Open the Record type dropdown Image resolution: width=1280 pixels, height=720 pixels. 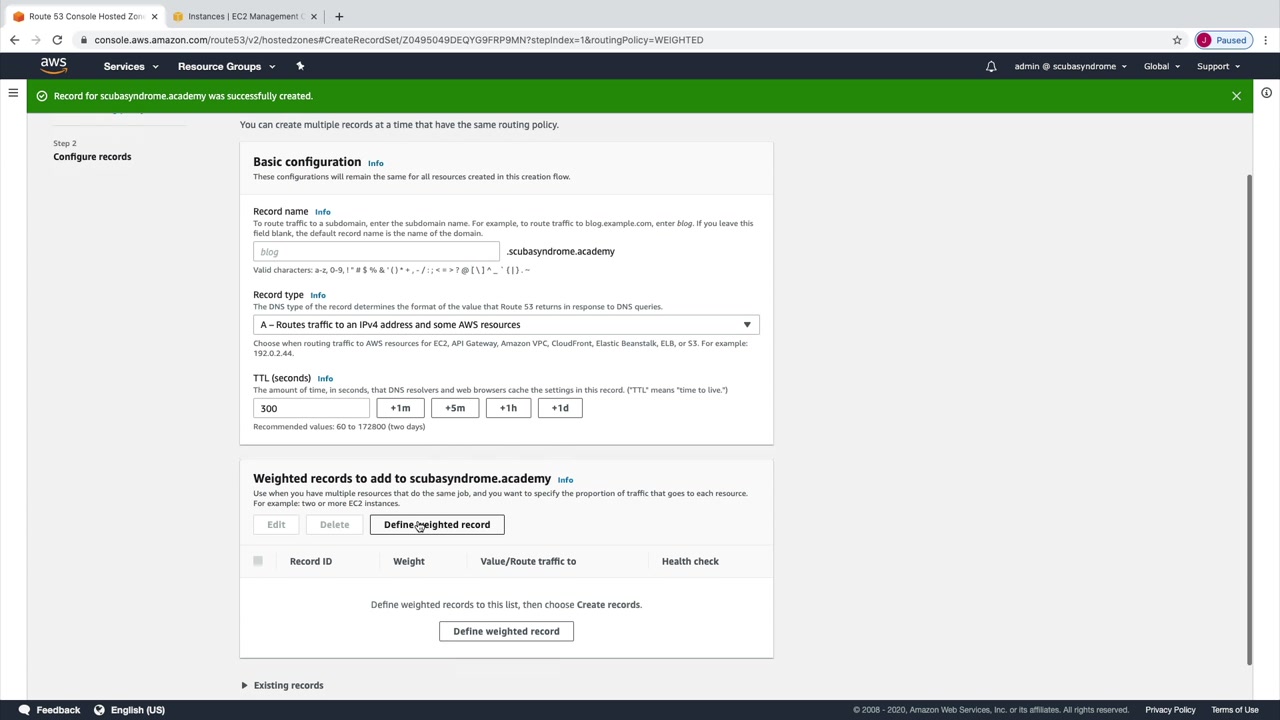coord(506,325)
